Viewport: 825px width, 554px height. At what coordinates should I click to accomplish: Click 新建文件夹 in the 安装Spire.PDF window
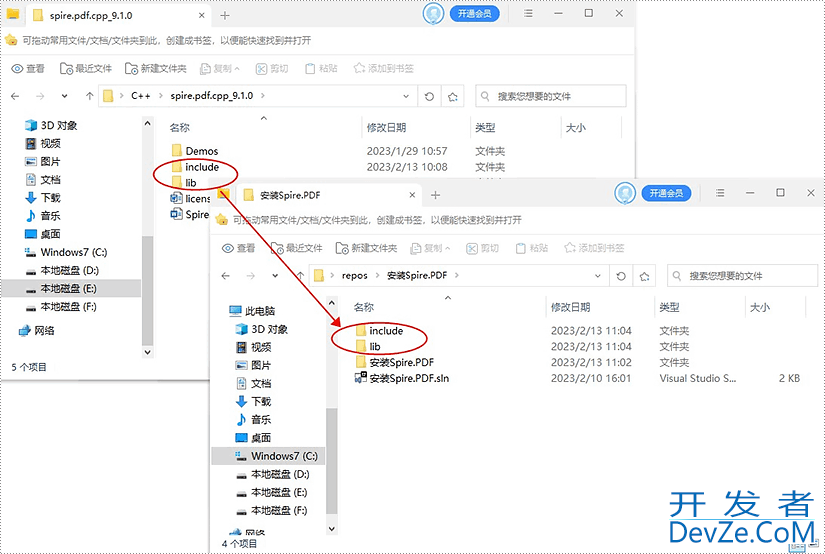366,248
